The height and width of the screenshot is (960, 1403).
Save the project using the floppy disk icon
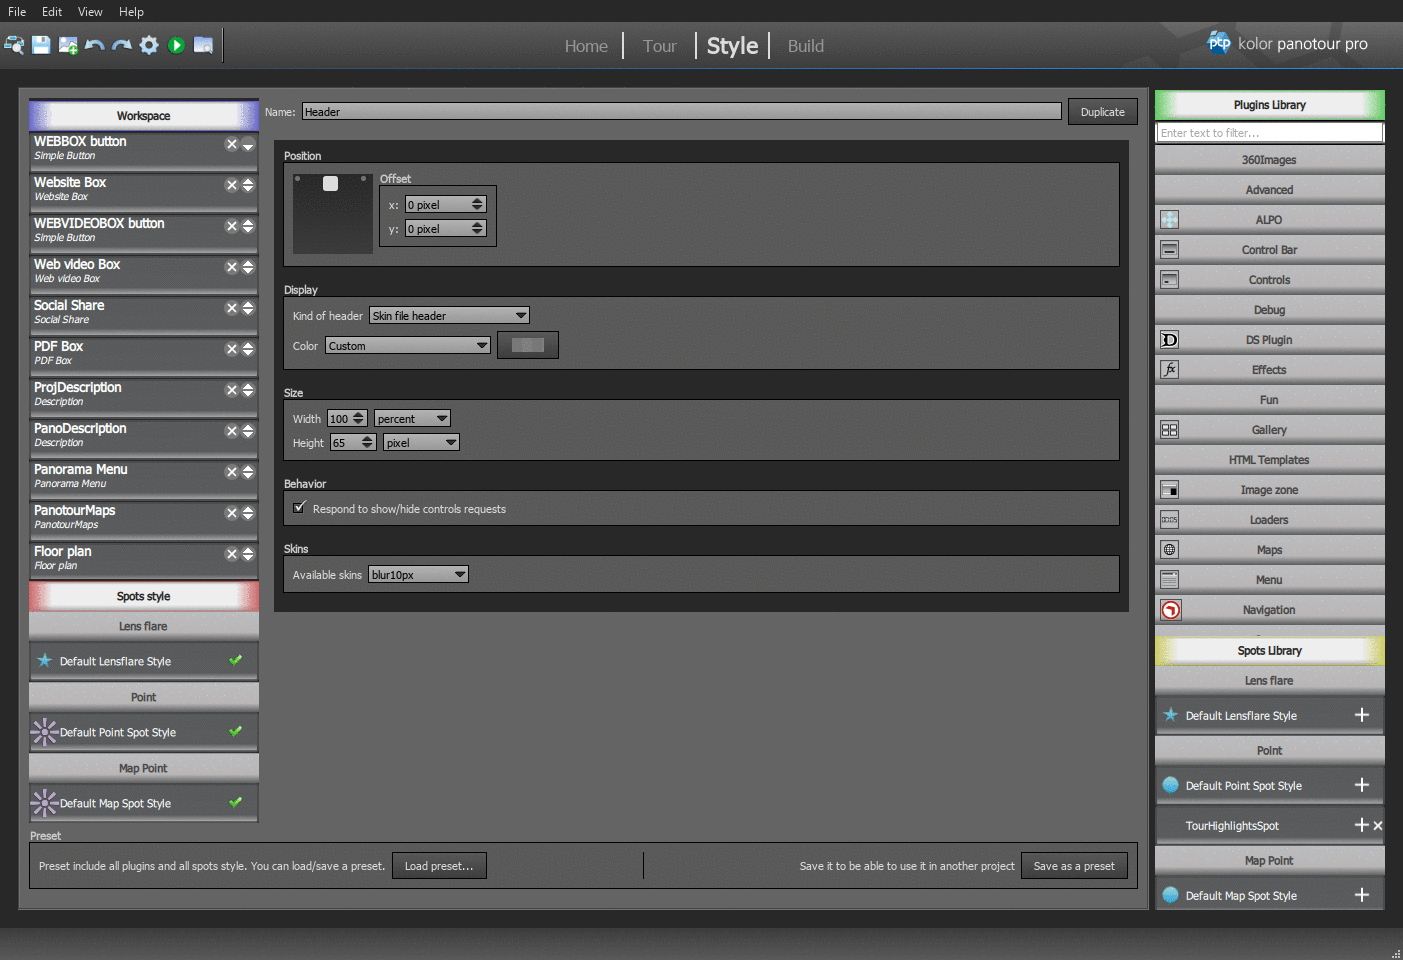point(41,45)
